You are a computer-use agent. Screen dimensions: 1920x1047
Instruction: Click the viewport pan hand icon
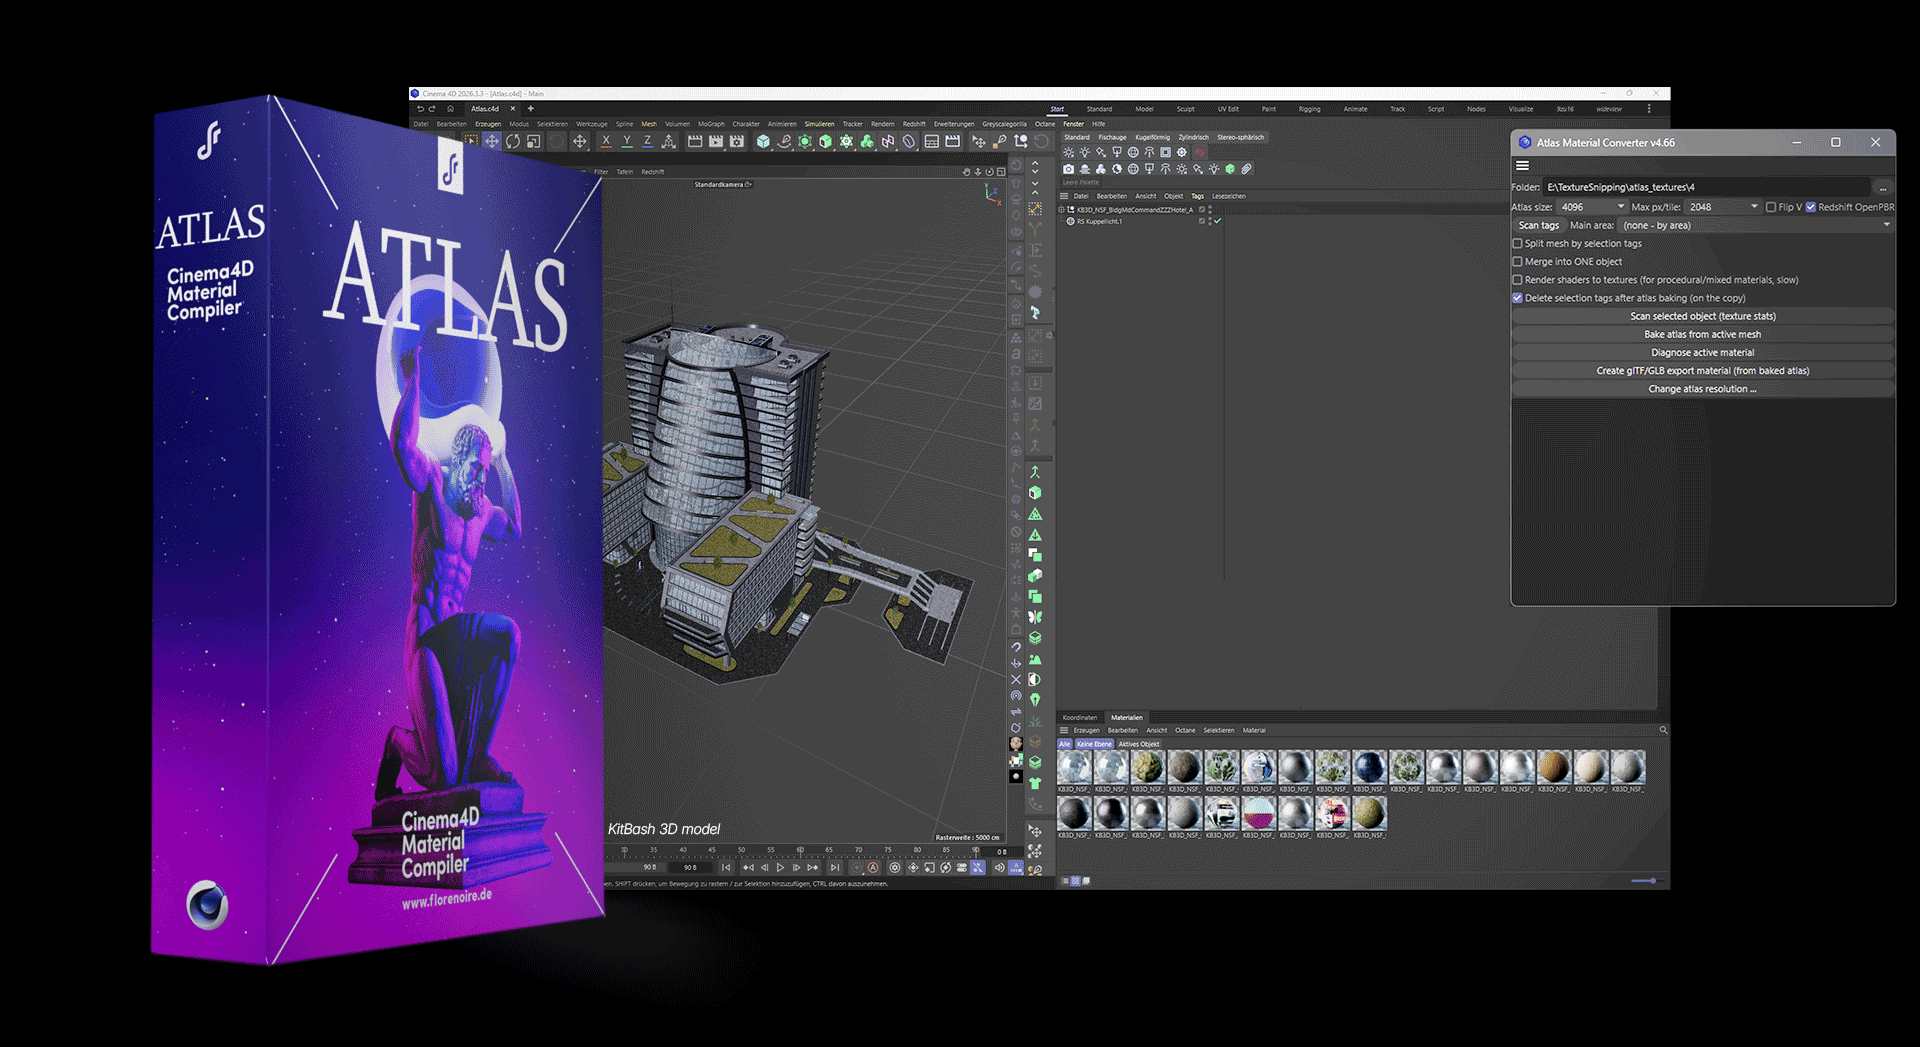(x=966, y=172)
